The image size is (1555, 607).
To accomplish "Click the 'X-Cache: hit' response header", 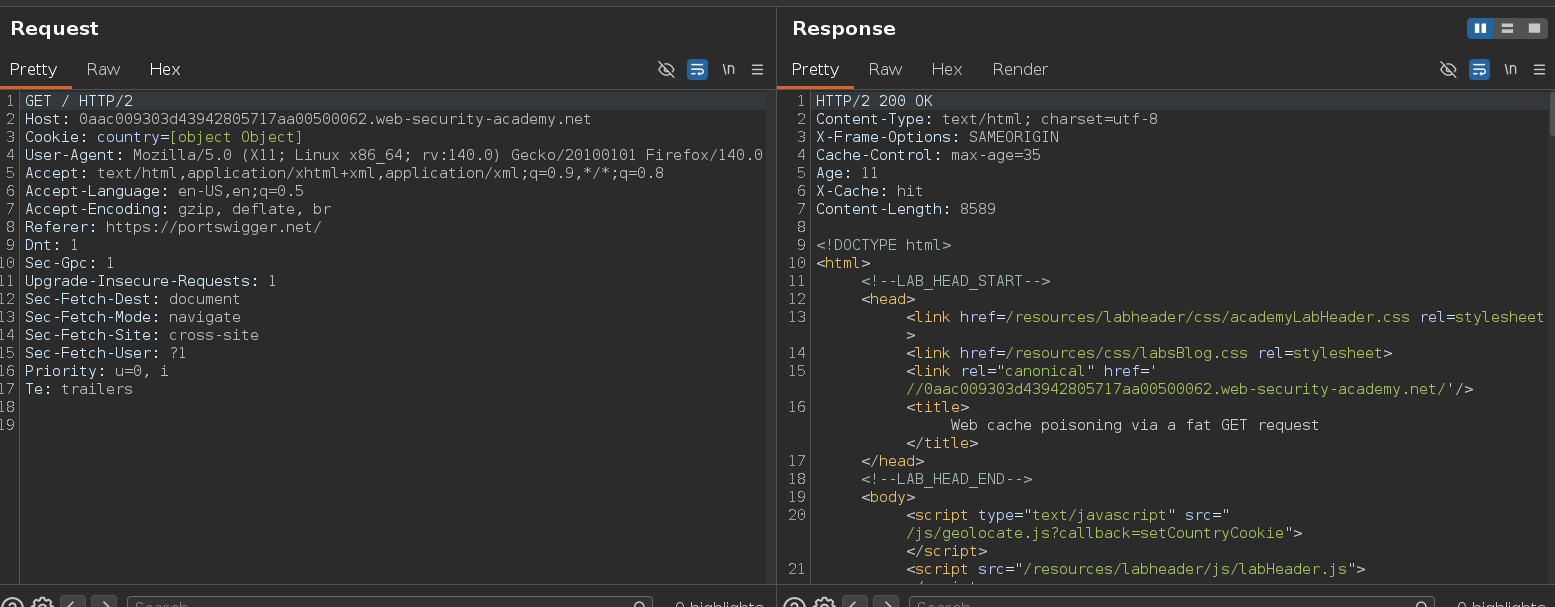I will coord(870,191).
